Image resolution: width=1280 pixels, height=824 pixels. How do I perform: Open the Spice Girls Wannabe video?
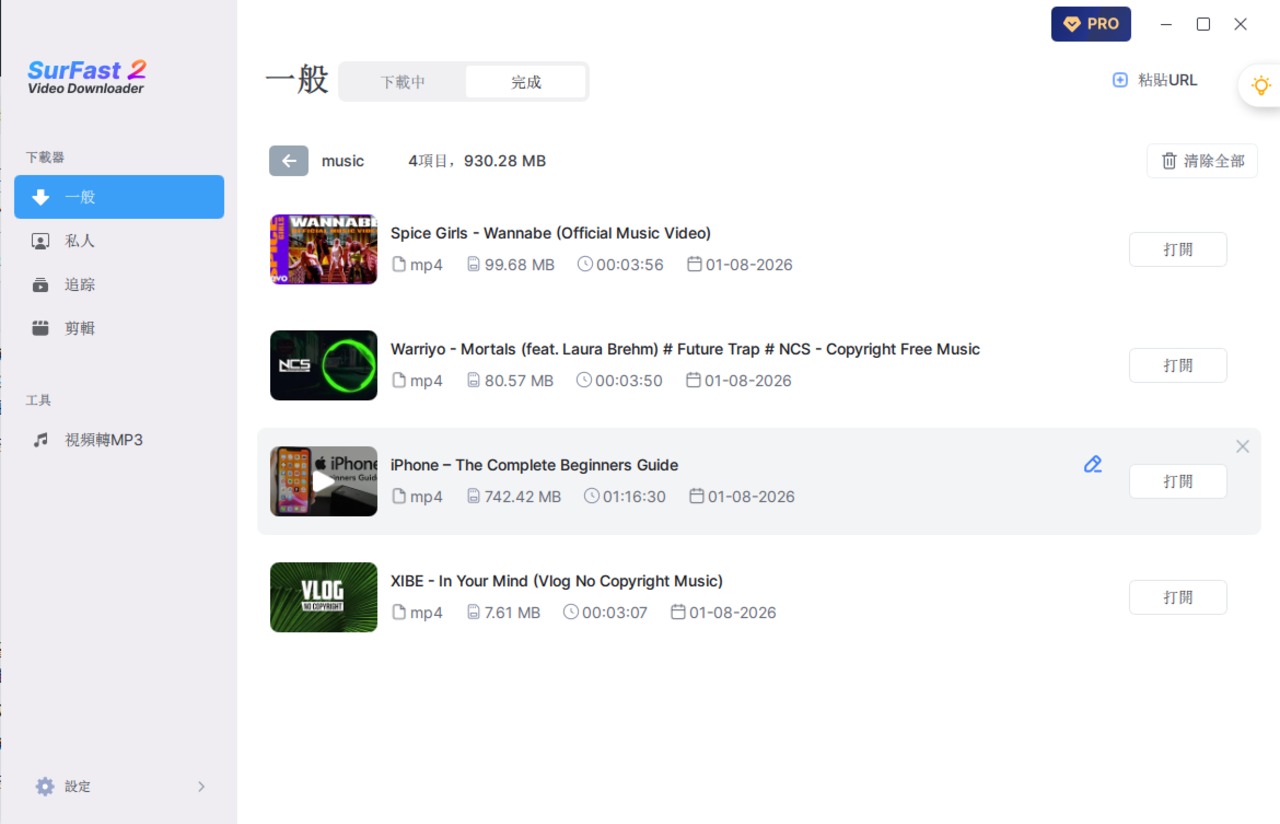pos(1177,250)
